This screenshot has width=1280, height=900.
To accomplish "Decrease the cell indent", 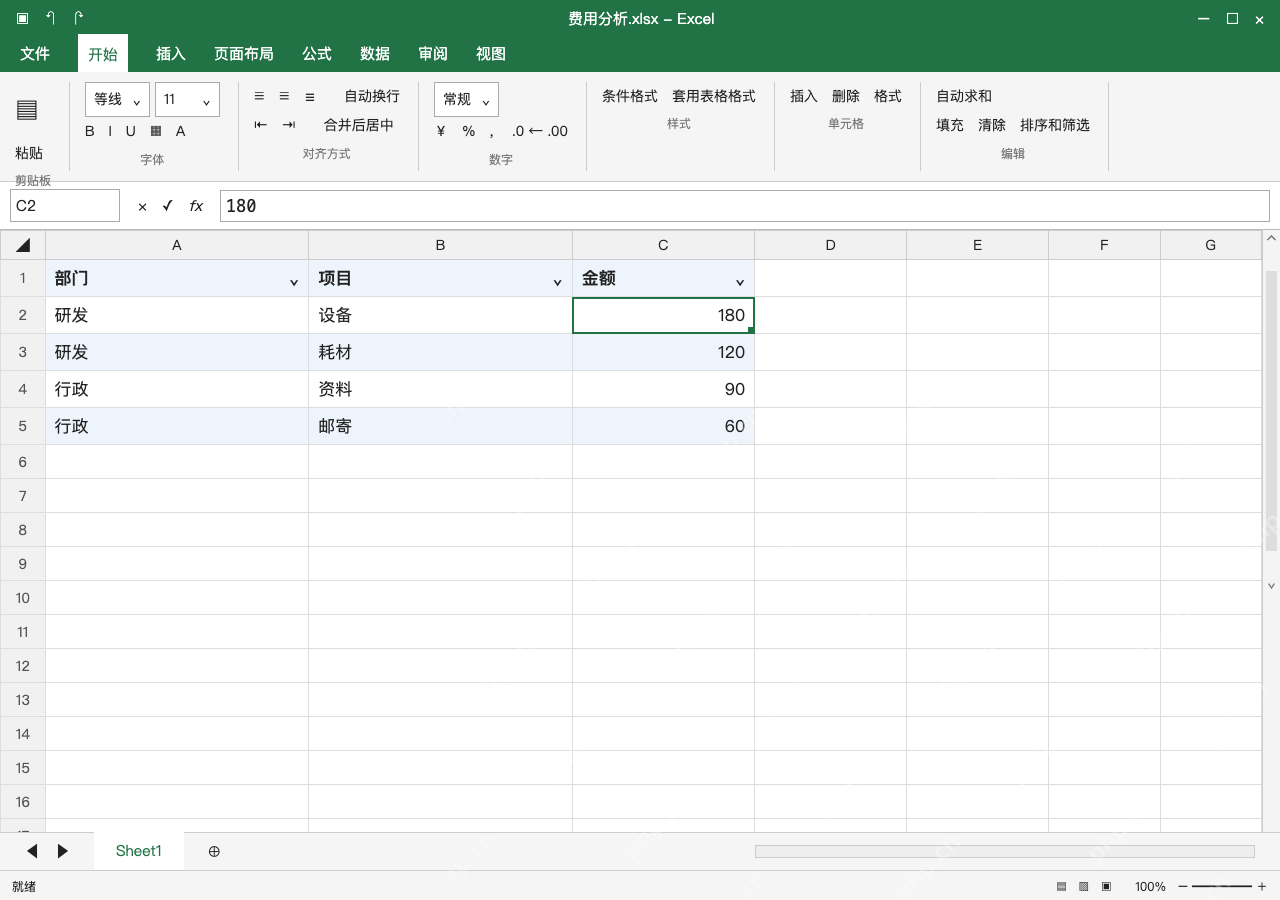I will pyautogui.click(x=260, y=125).
